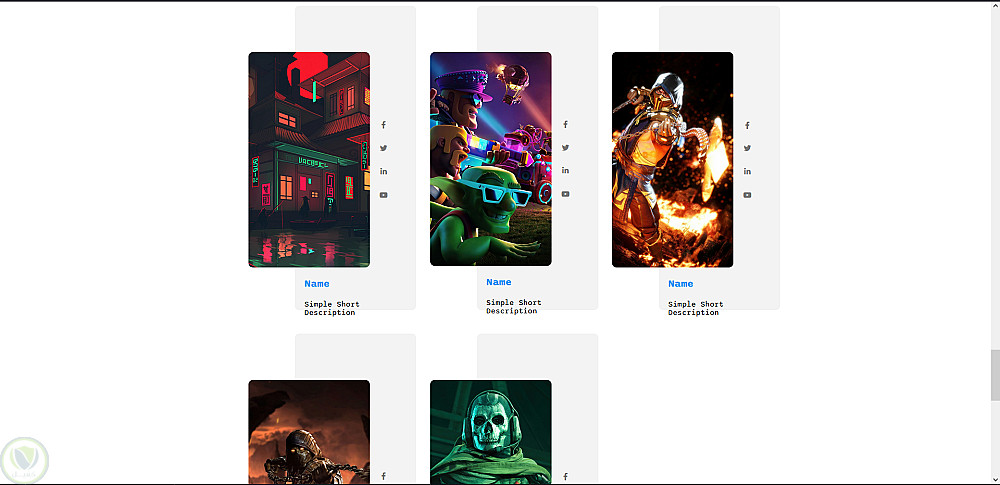Click the neon street building image
Screen dimensions: 1000x485
point(309,160)
